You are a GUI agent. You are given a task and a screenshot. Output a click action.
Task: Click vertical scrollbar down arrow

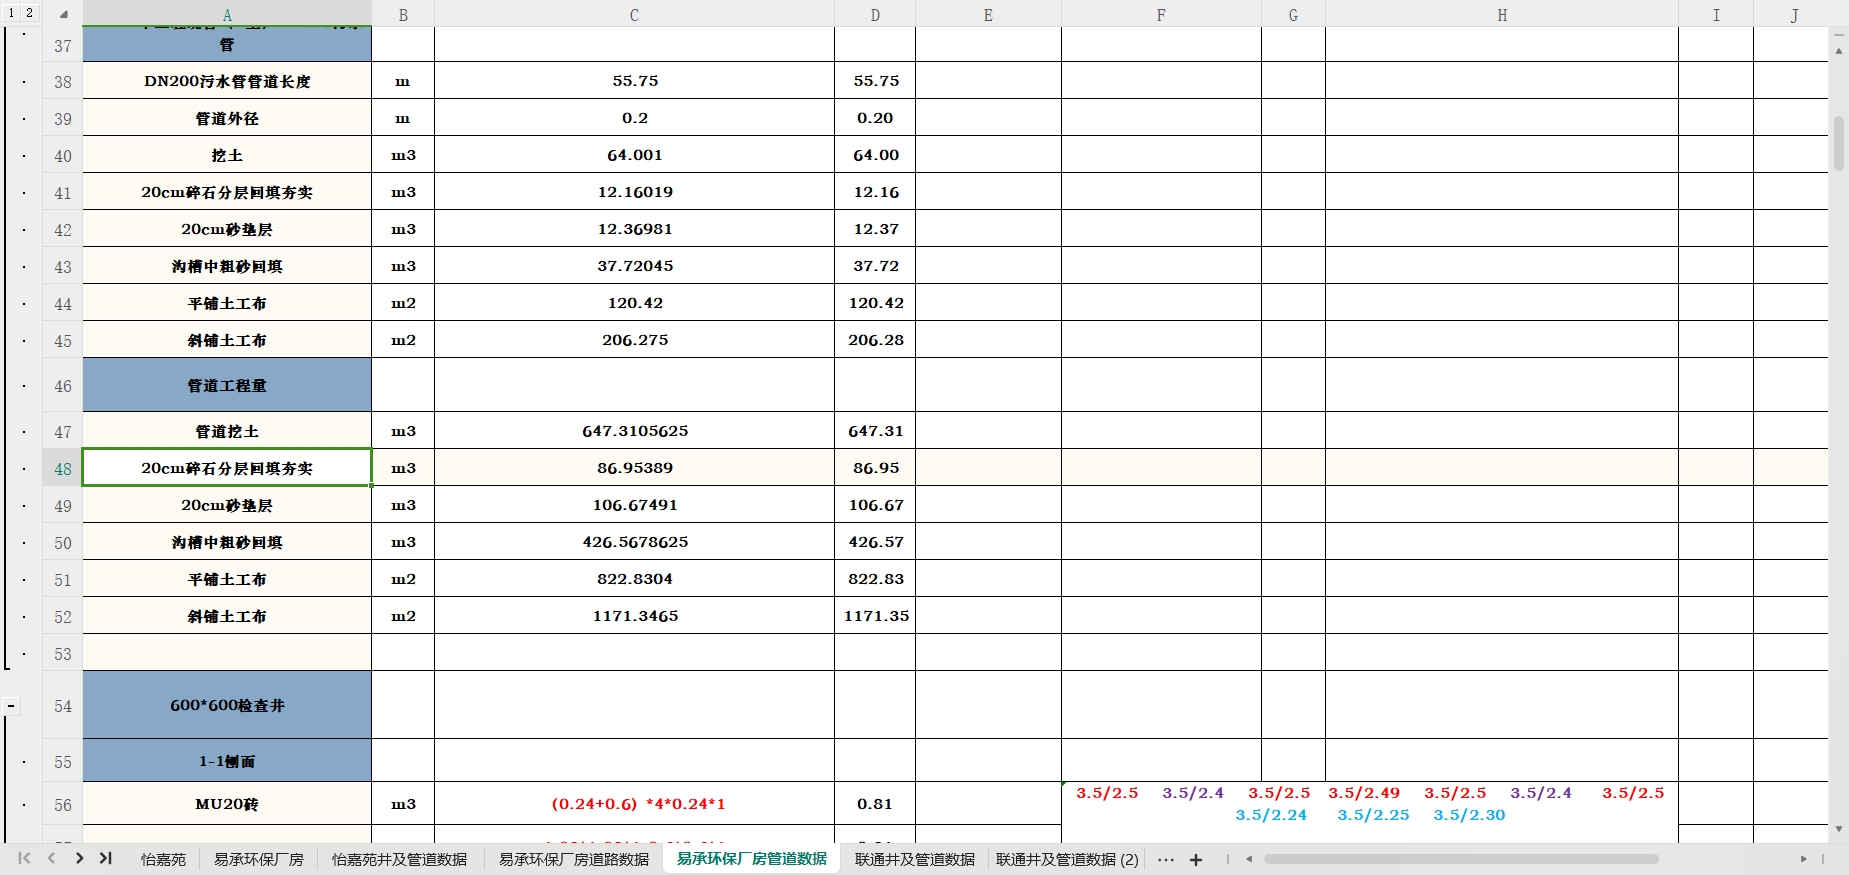1838,829
